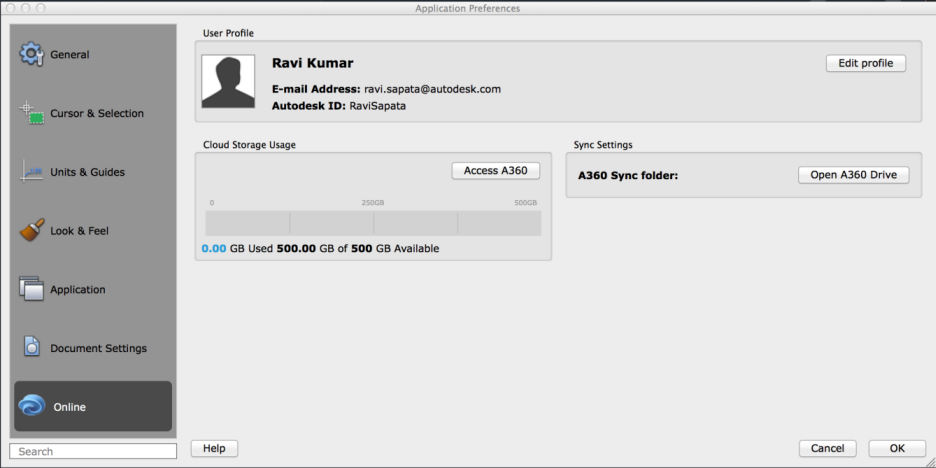Open A360 Drive via its button
936x468 pixels.
[854, 175]
